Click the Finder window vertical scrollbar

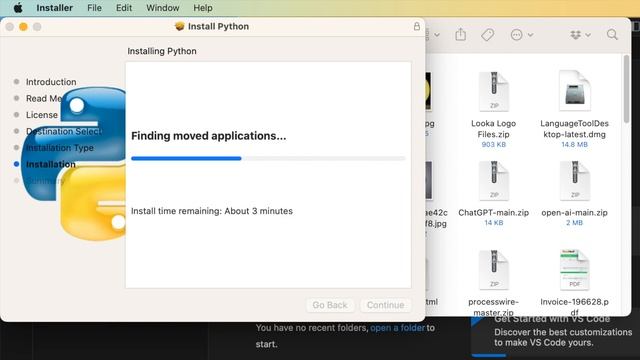click(626, 89)
